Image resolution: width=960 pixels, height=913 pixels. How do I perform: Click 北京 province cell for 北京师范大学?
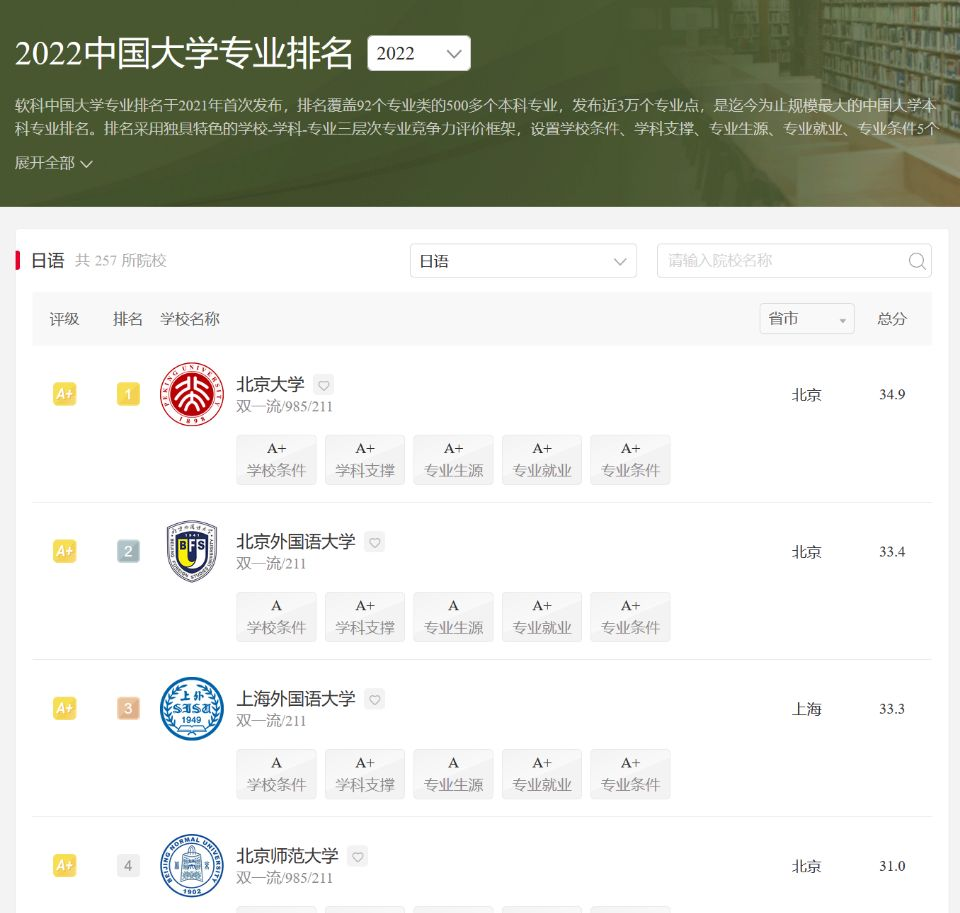806,866
